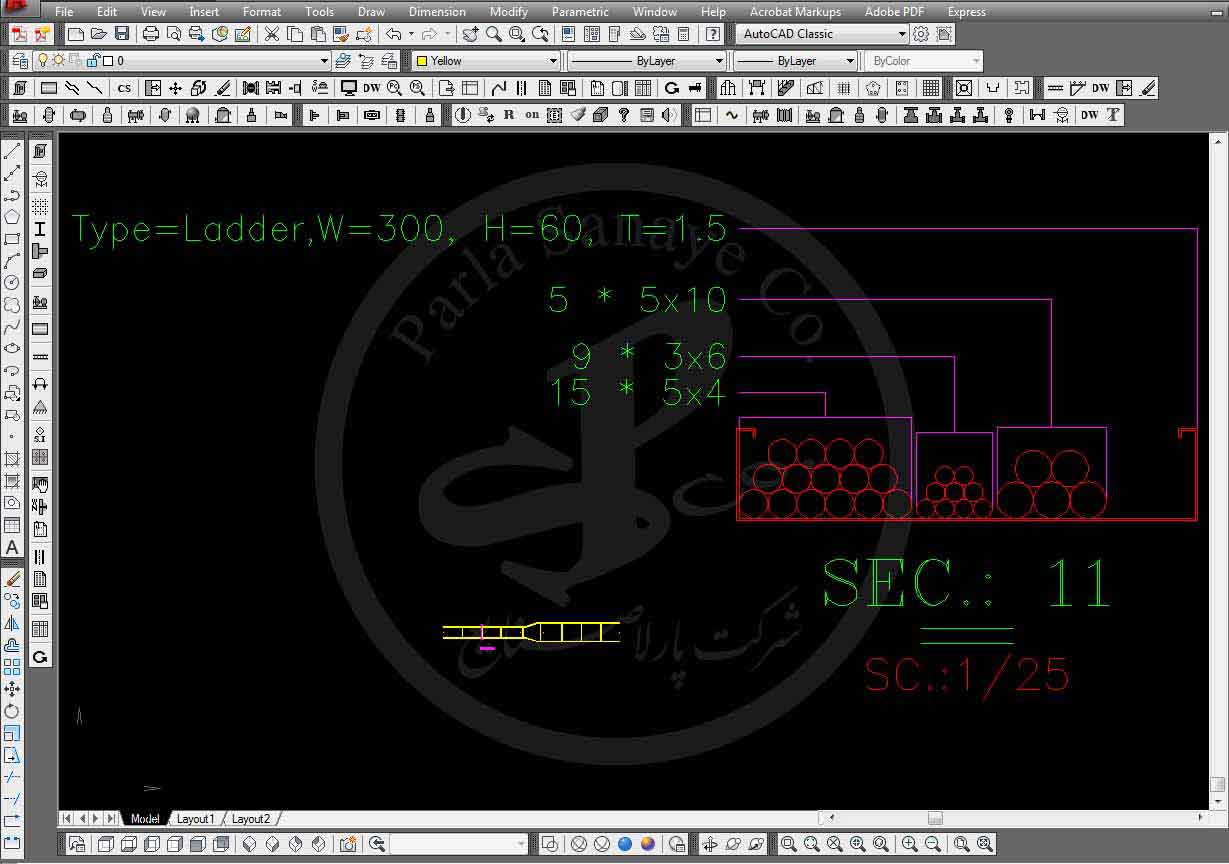1229x864 pixels.
Task: Create a new drawing with QNew icon
Action: point(75,34)
